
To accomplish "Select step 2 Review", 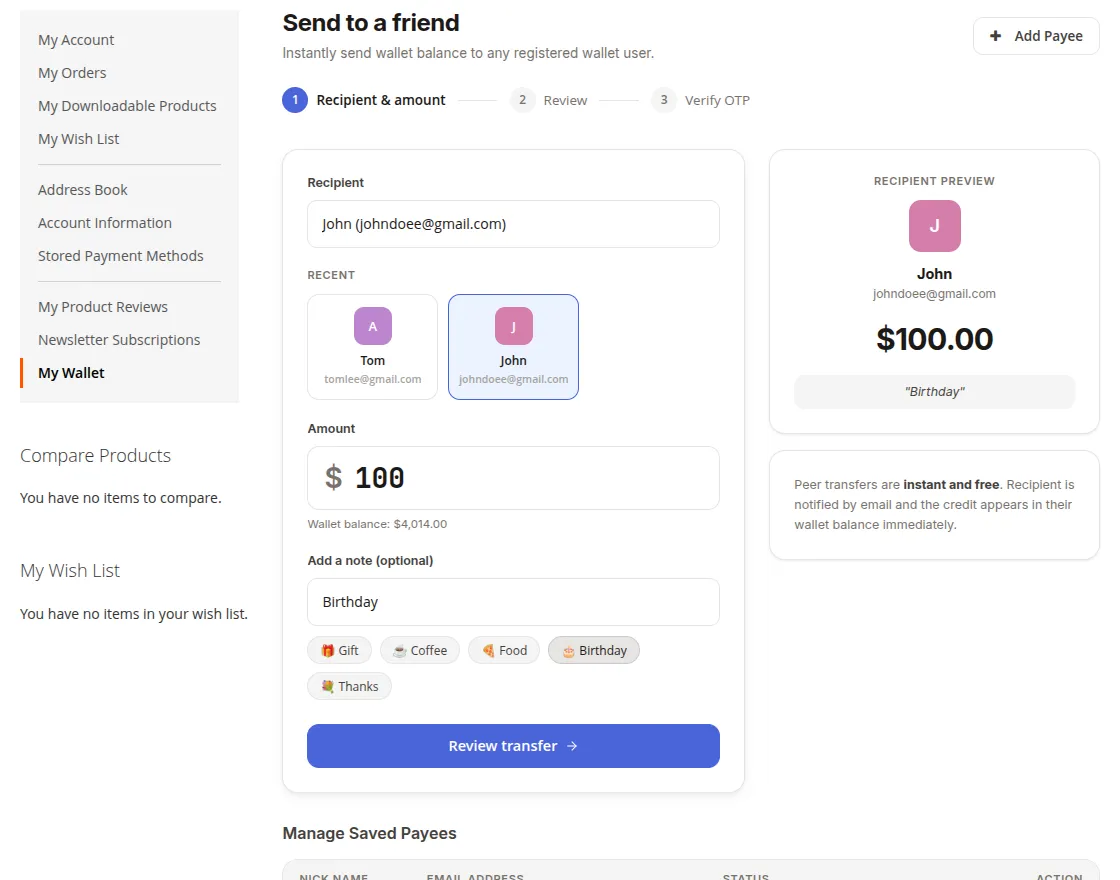I will click(549, 100).
